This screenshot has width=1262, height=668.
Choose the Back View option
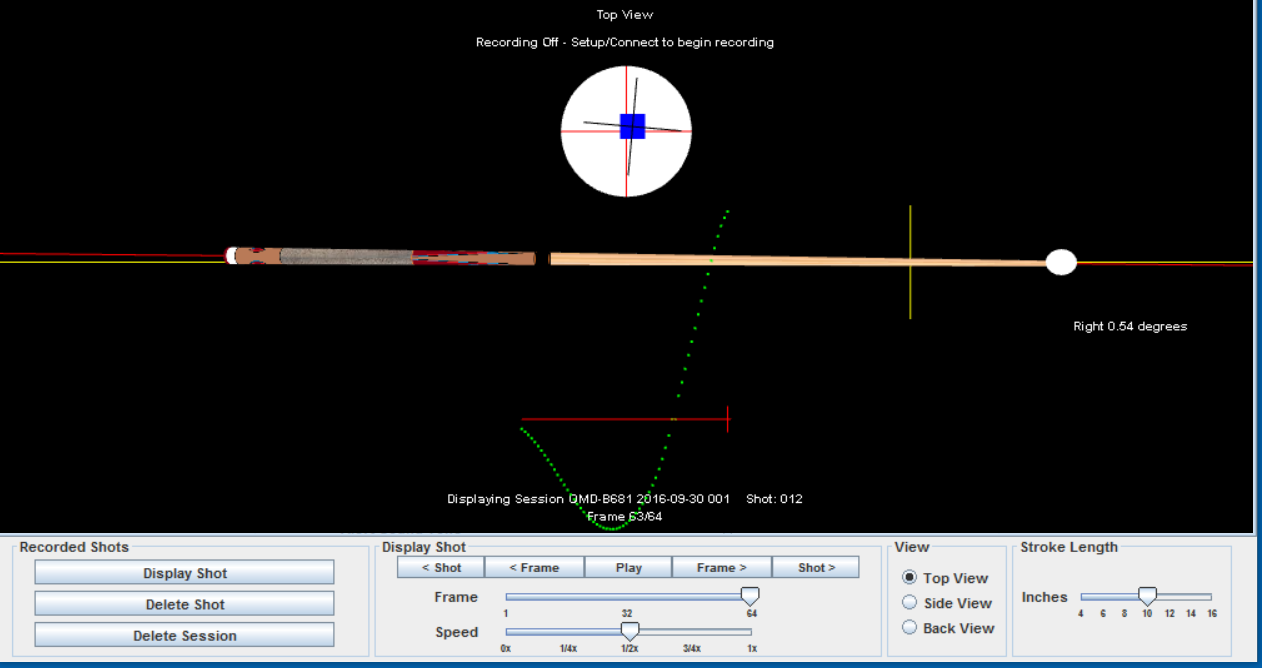(910, 628)
